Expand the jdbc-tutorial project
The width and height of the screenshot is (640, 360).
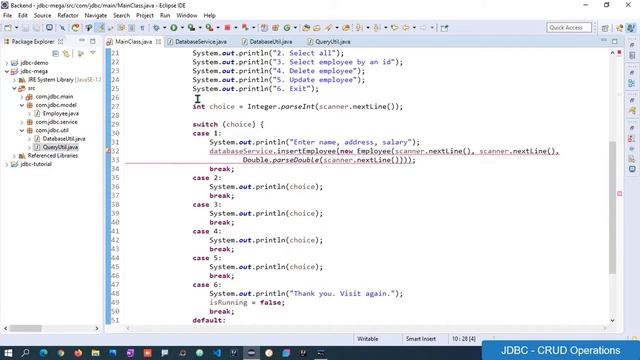click(x=7, y=164)
